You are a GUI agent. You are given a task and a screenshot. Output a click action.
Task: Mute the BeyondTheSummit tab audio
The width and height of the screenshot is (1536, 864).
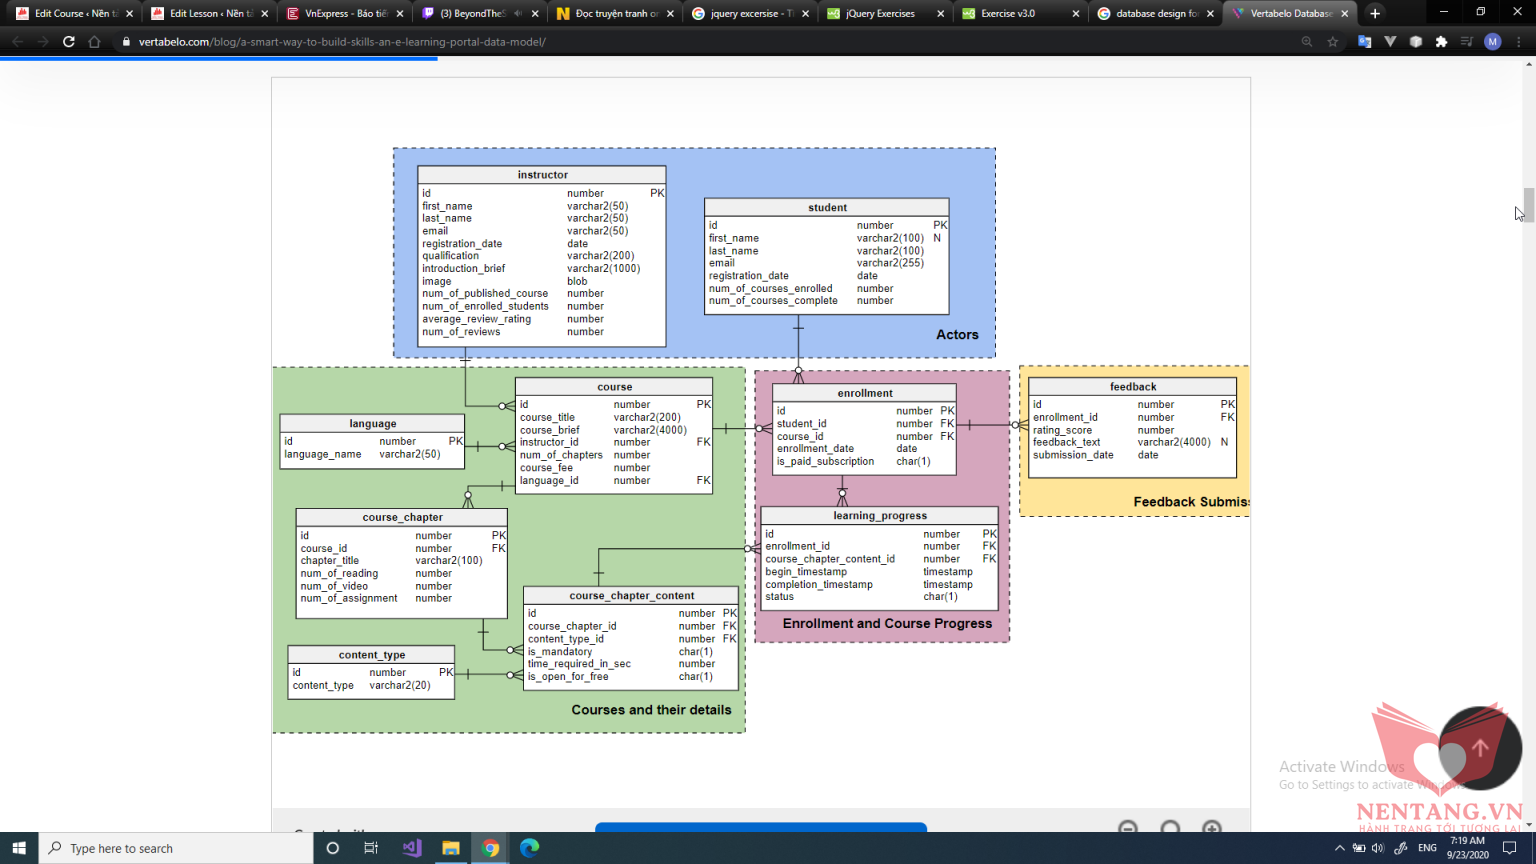coord(518,14)
